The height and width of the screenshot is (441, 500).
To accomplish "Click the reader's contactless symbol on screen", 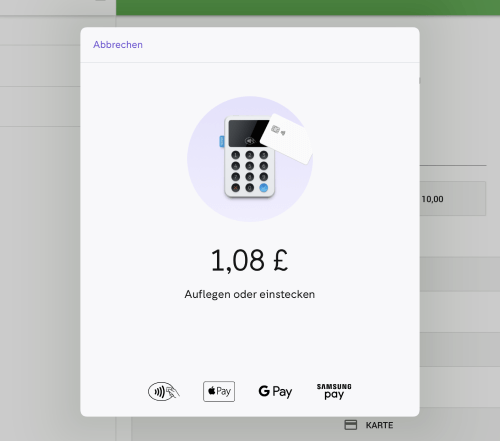I will [250, 141].
